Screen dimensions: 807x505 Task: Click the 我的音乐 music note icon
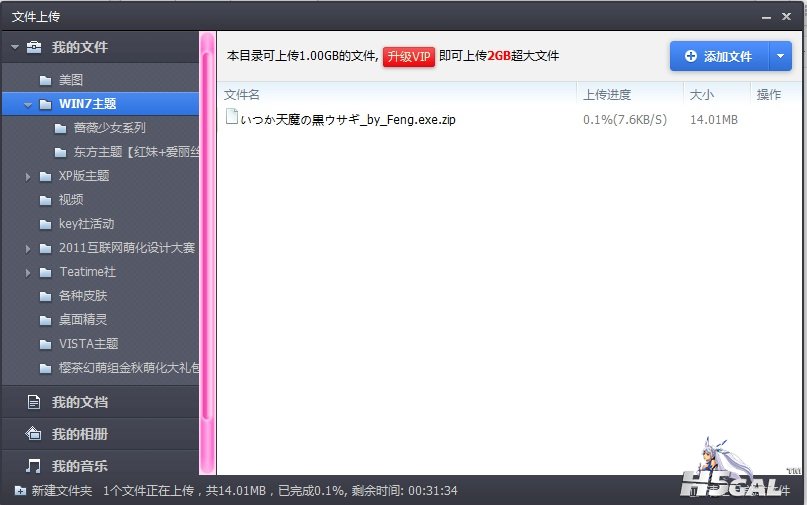coord(33,466)
